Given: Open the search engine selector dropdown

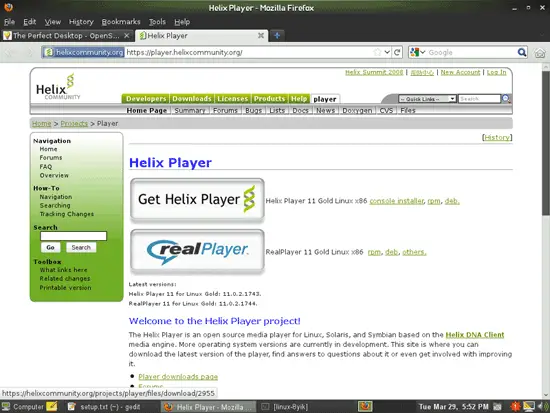Looking at the screenshot, I should point(418,52).
